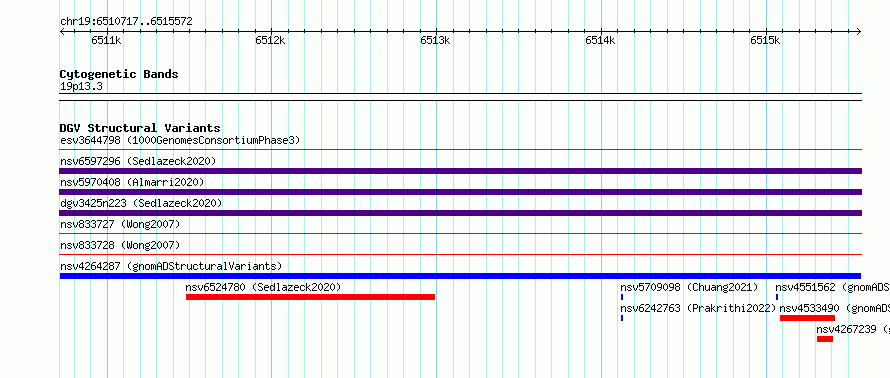Click the left arrowhead of the ruler
The height and width of the screenshot is (378, 890).
pos(62,31)
